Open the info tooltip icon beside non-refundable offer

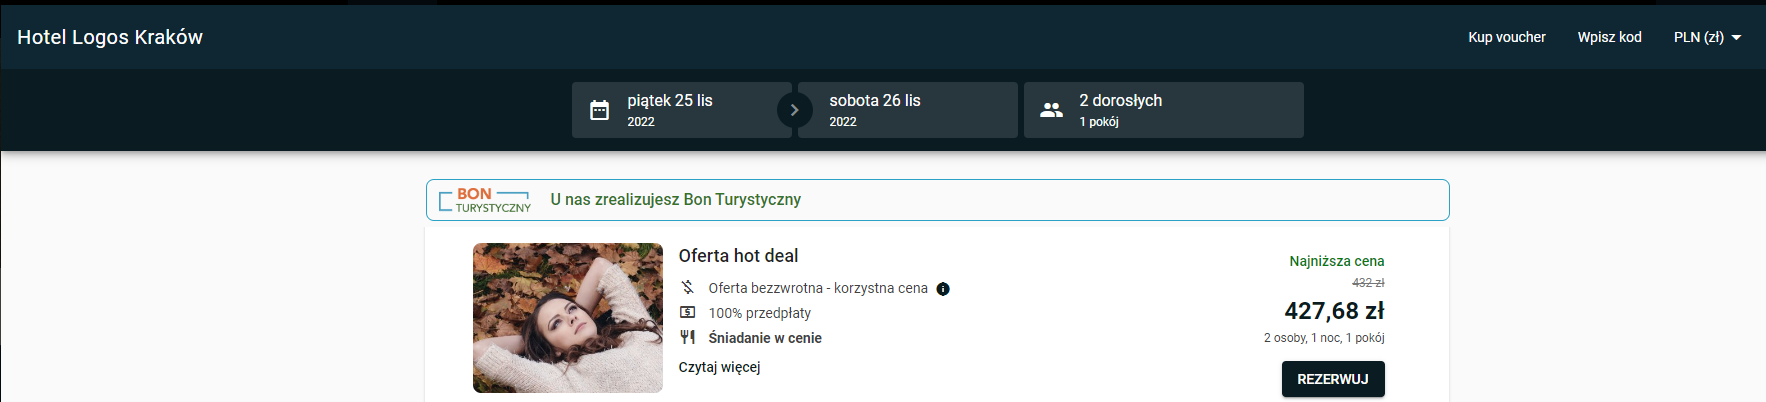pyautogui.click(x=943, y=289)
